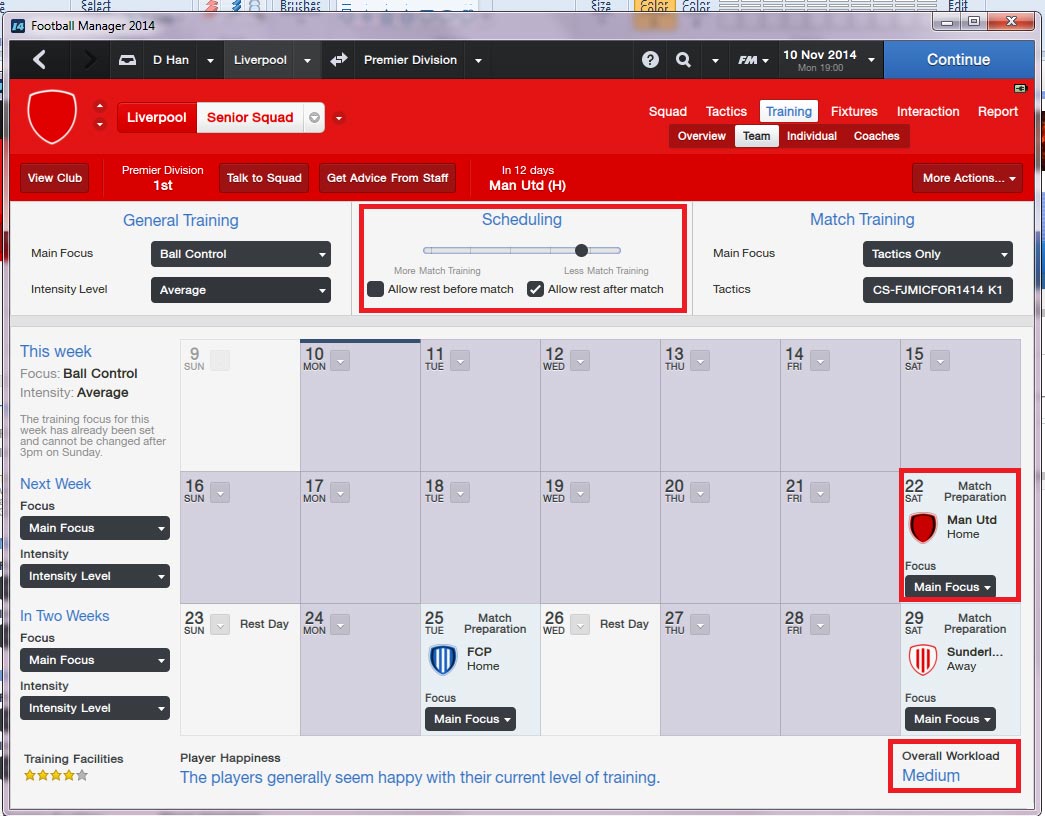Viewport: 1045px width, 816px height.
Task: Toggle the 9 Sun day checkbox
Action: [x=220, y=361]
